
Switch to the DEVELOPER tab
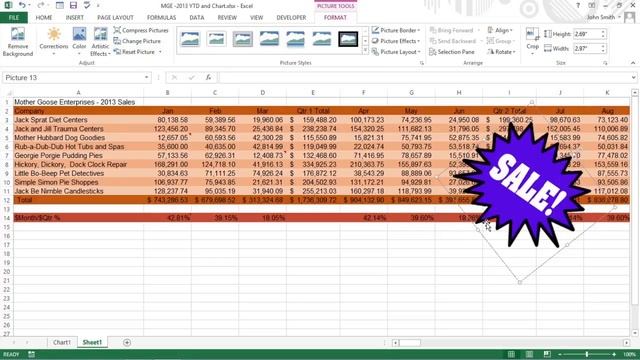tap(291, 18)
